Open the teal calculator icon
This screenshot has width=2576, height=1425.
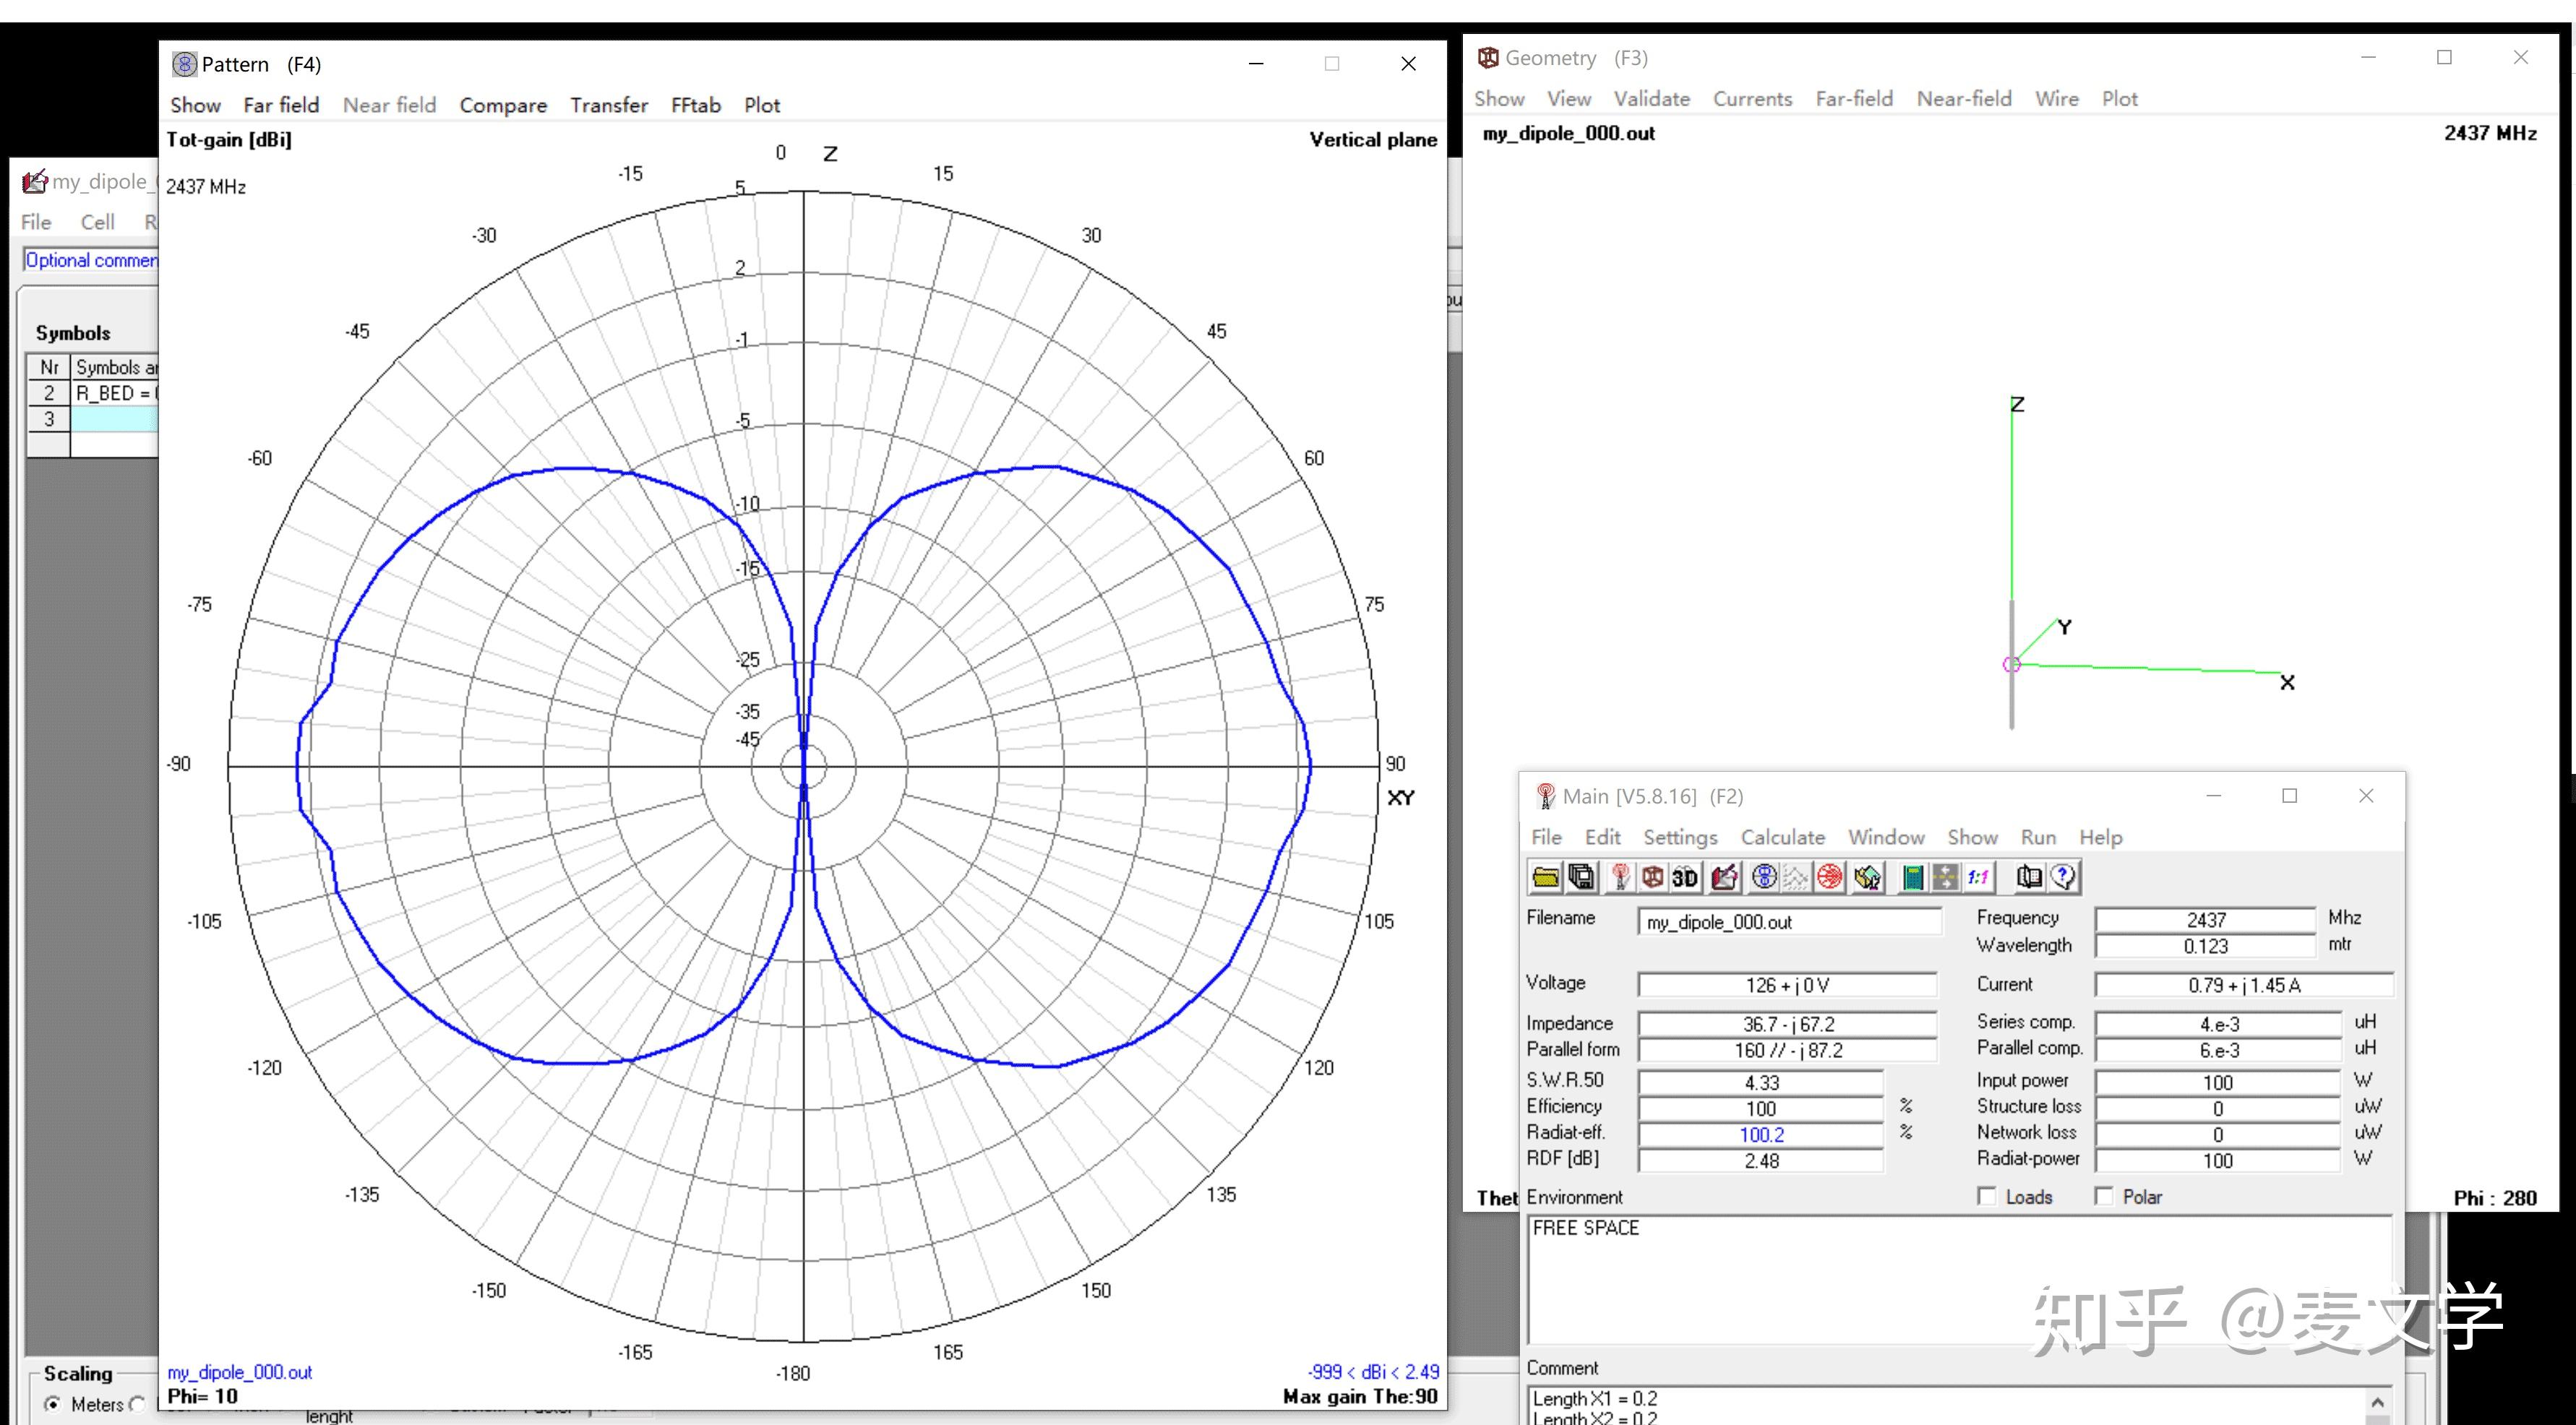(1912, 877)
